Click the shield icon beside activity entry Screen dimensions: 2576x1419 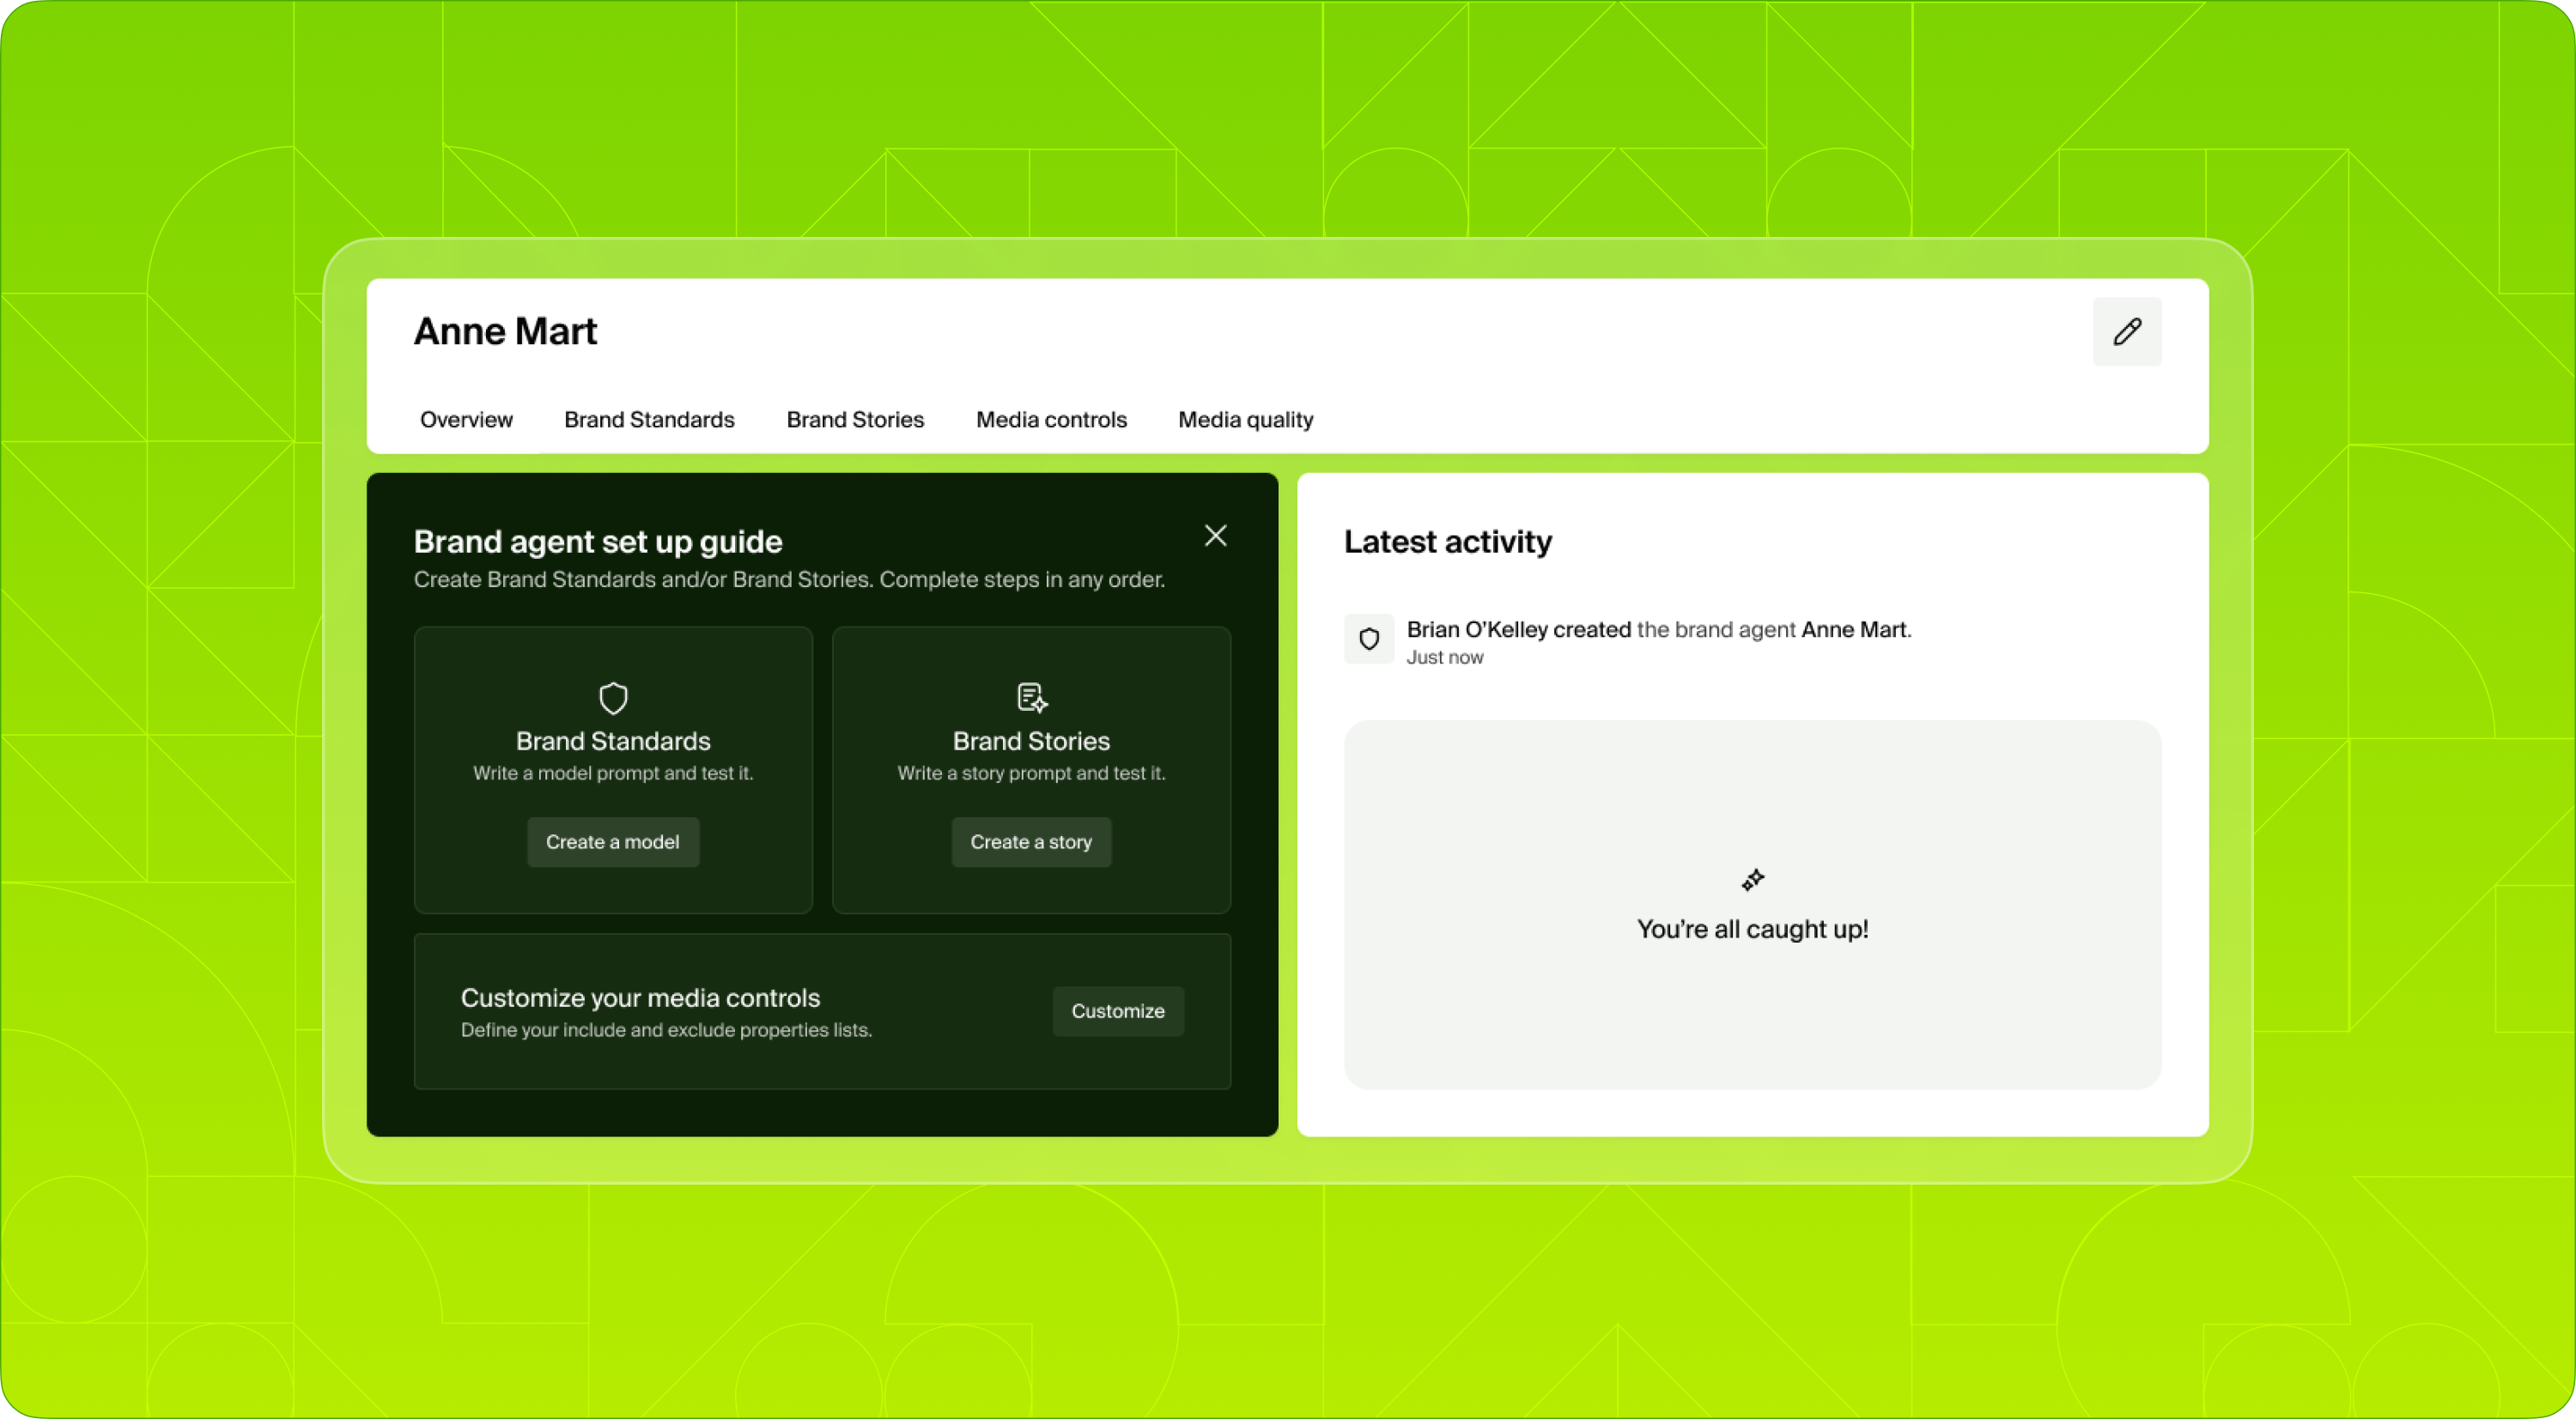[1369, 639]
